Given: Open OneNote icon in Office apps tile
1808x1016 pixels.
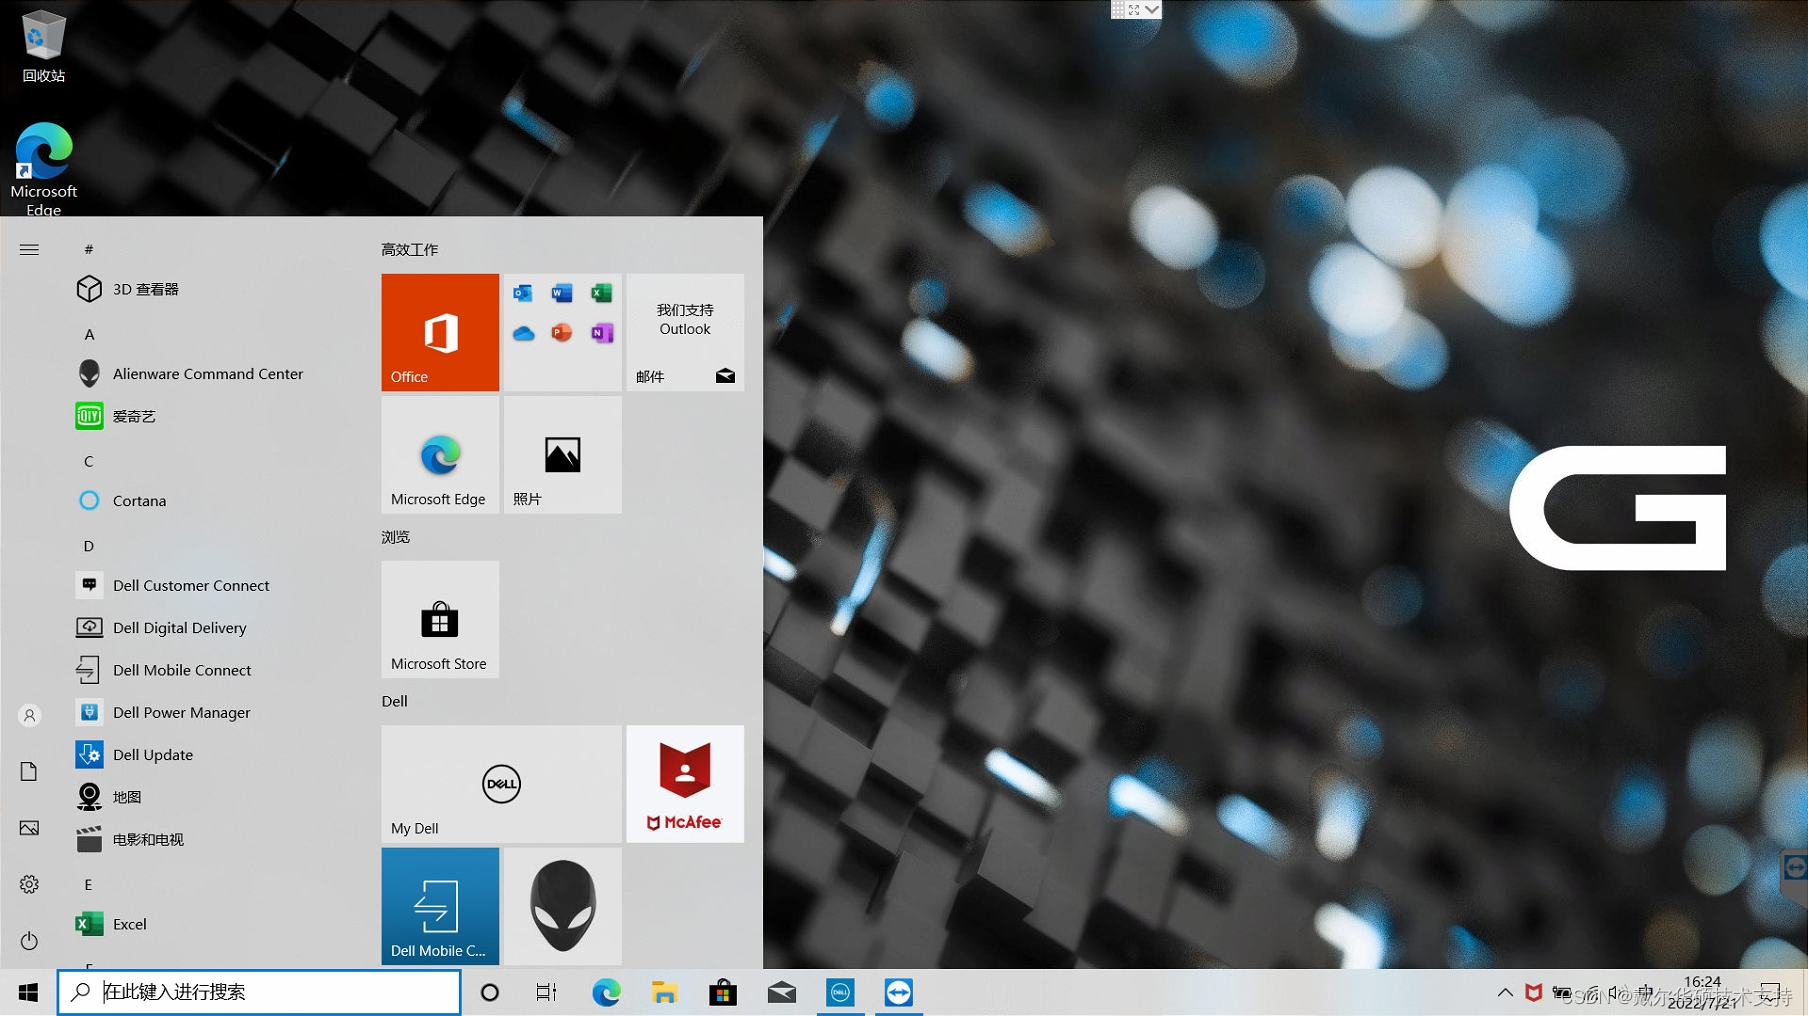Looking at the screenshot, I should point(601,333).
